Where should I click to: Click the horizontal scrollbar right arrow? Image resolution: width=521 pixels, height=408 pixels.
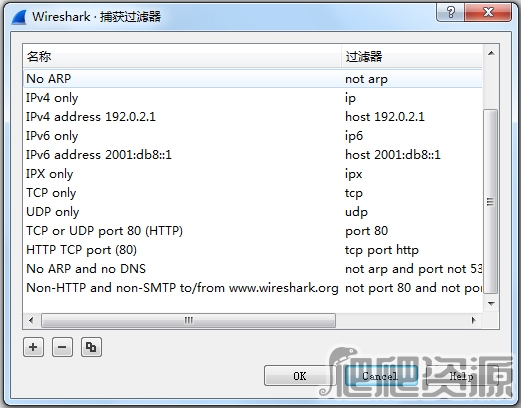474,320
